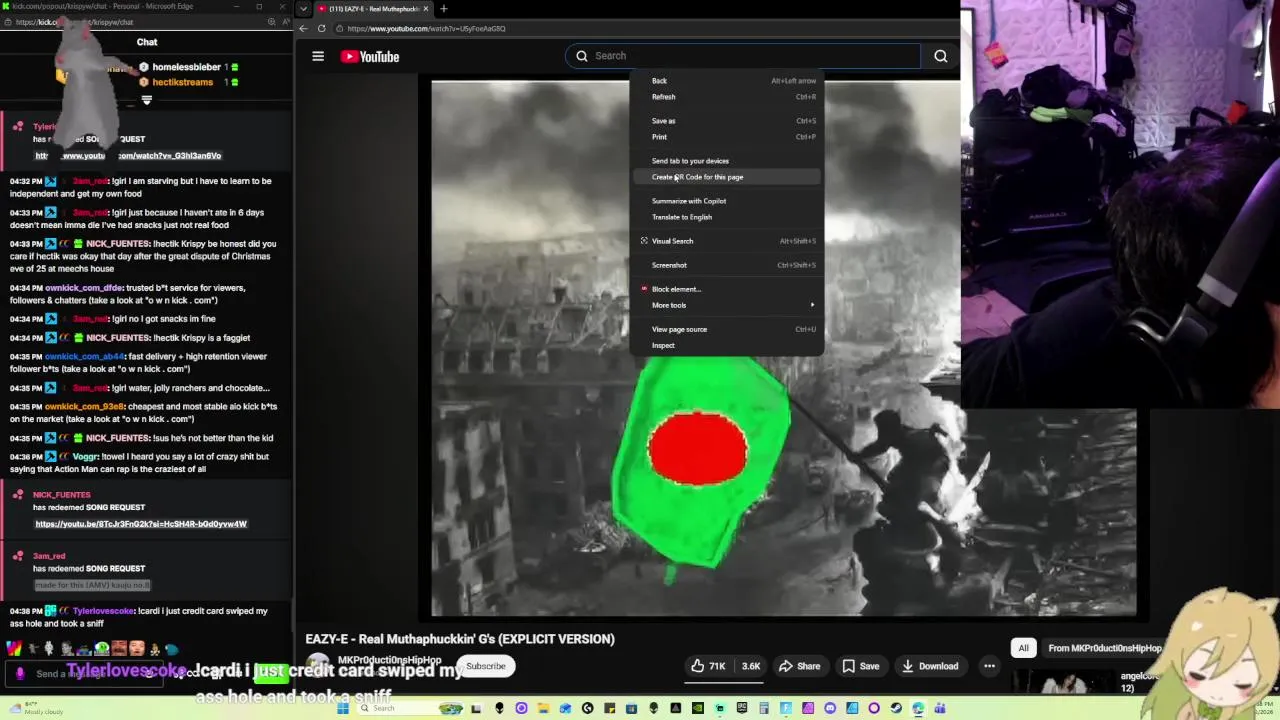This screenshot has width=1280, height=720.
Task: Open the video's more actions ellipsis
Action: 989,666
